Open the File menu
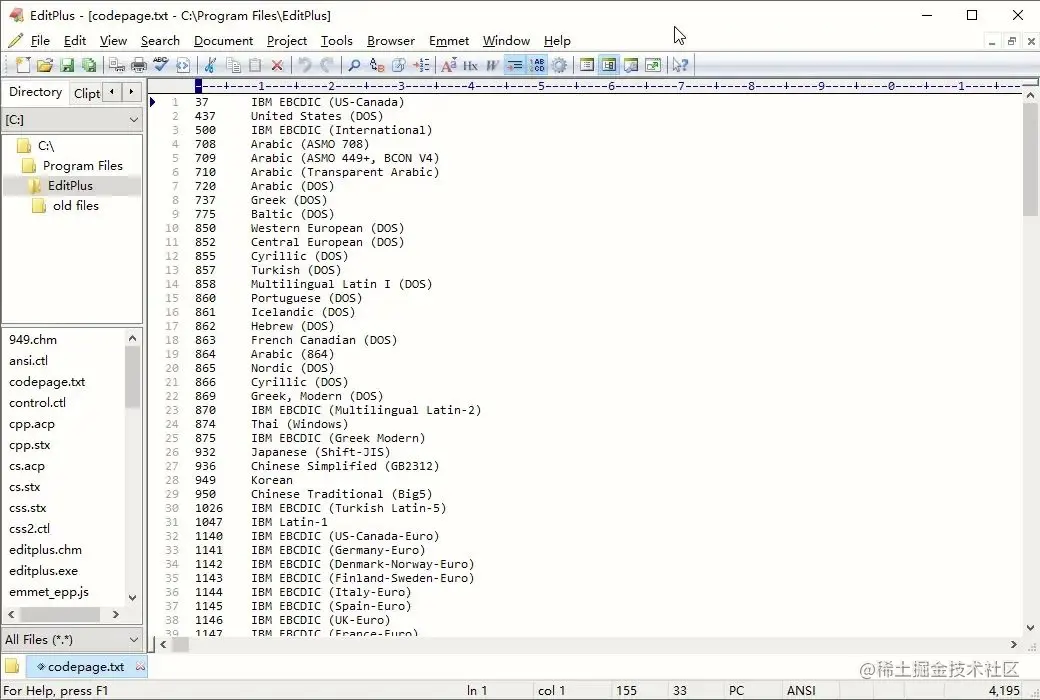 [x=40, y=40]
